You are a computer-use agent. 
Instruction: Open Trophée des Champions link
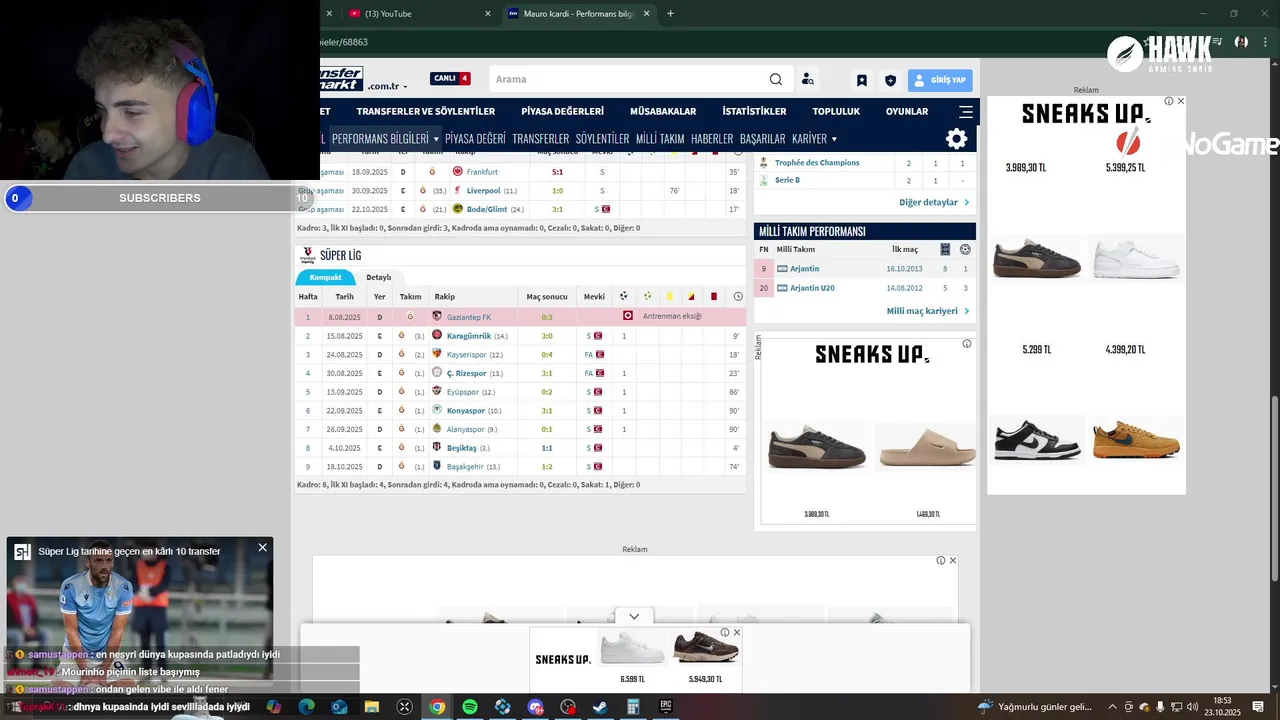pos(817,163)
